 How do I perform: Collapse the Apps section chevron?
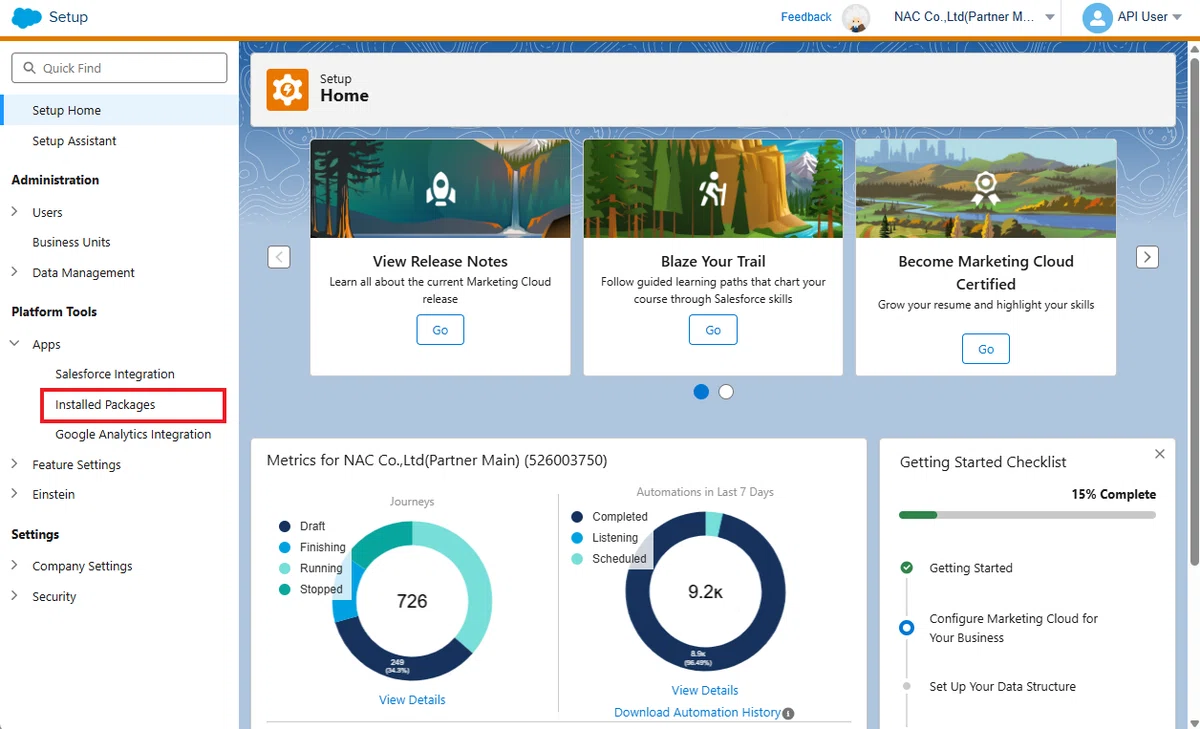pos(15,344)
